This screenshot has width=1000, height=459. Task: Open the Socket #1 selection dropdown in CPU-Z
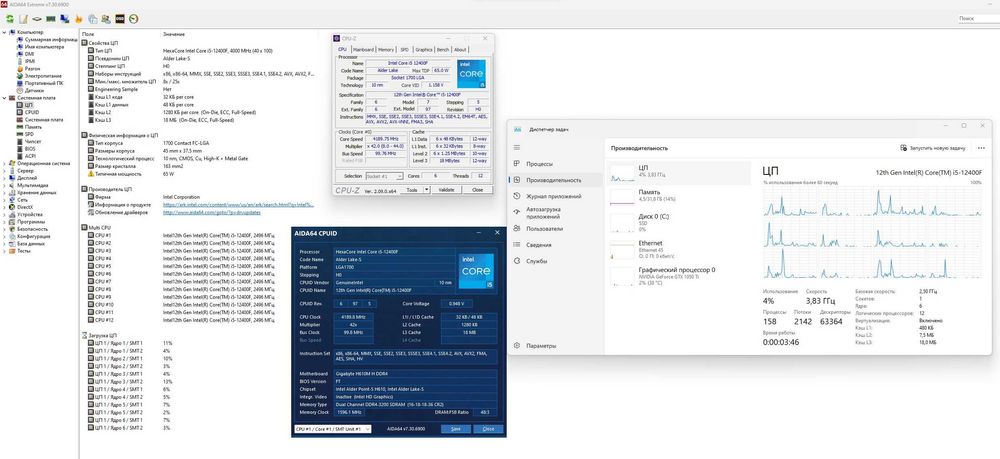tap(383, 176)
